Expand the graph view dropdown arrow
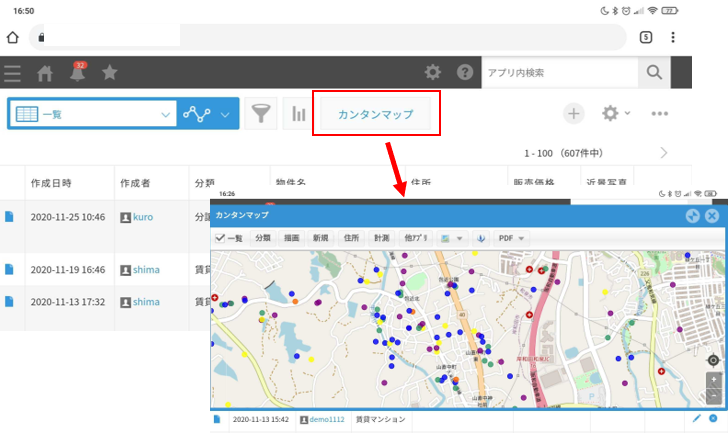The height and width of the screenshot is (433, 728). [x=225, y=115]
